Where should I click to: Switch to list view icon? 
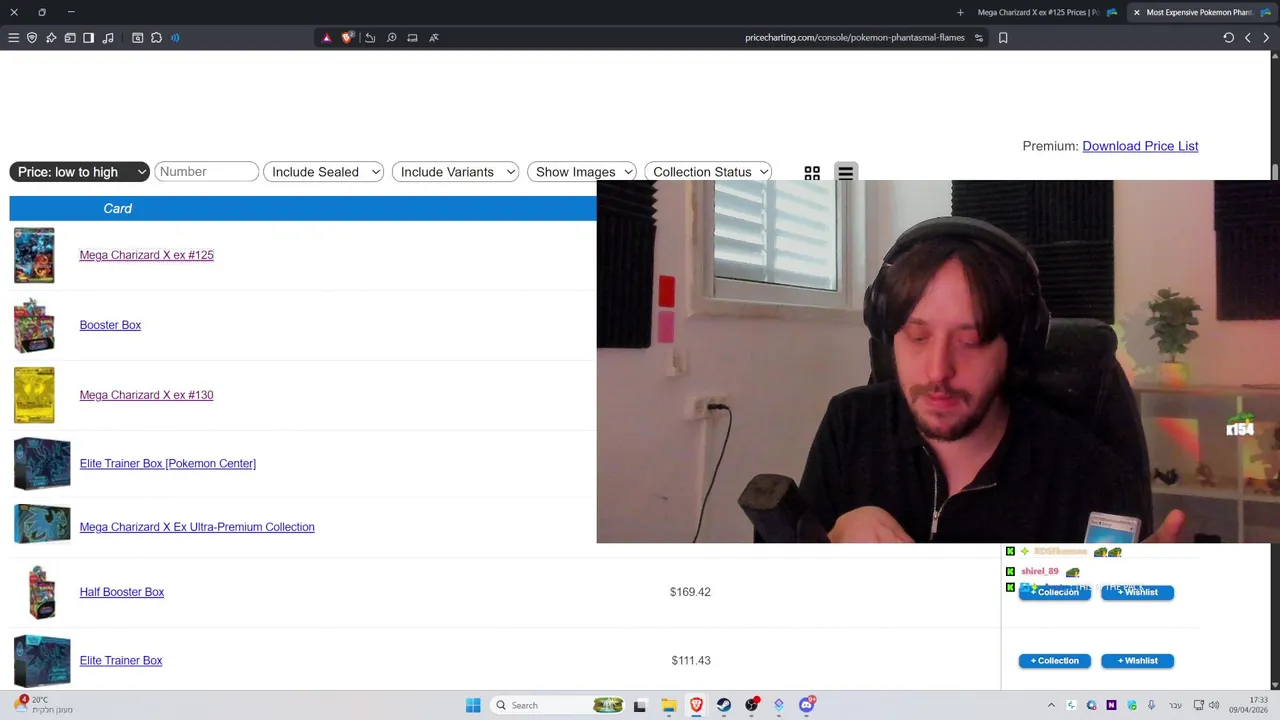[x=845, y=173]
